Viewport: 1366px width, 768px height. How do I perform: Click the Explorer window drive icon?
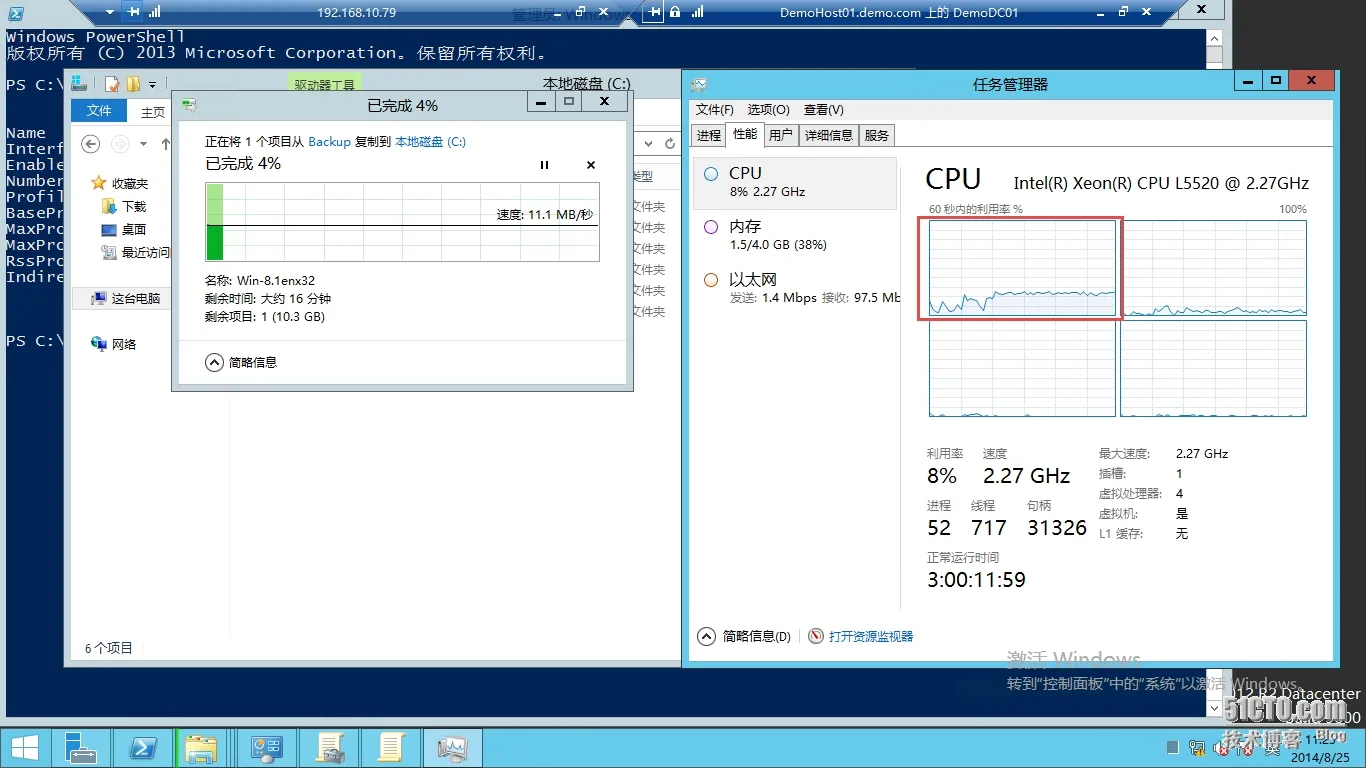pyautogui.click(x=78, y=84)
